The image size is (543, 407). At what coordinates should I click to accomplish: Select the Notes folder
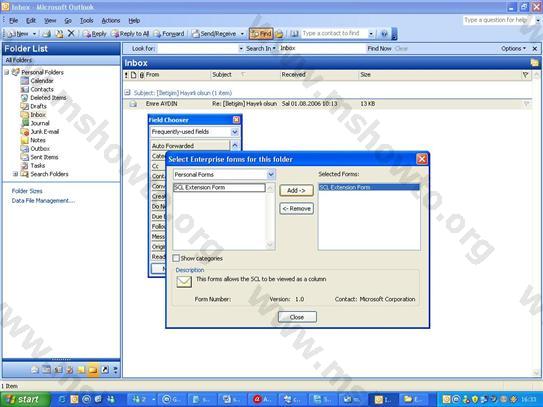[38, 140]
